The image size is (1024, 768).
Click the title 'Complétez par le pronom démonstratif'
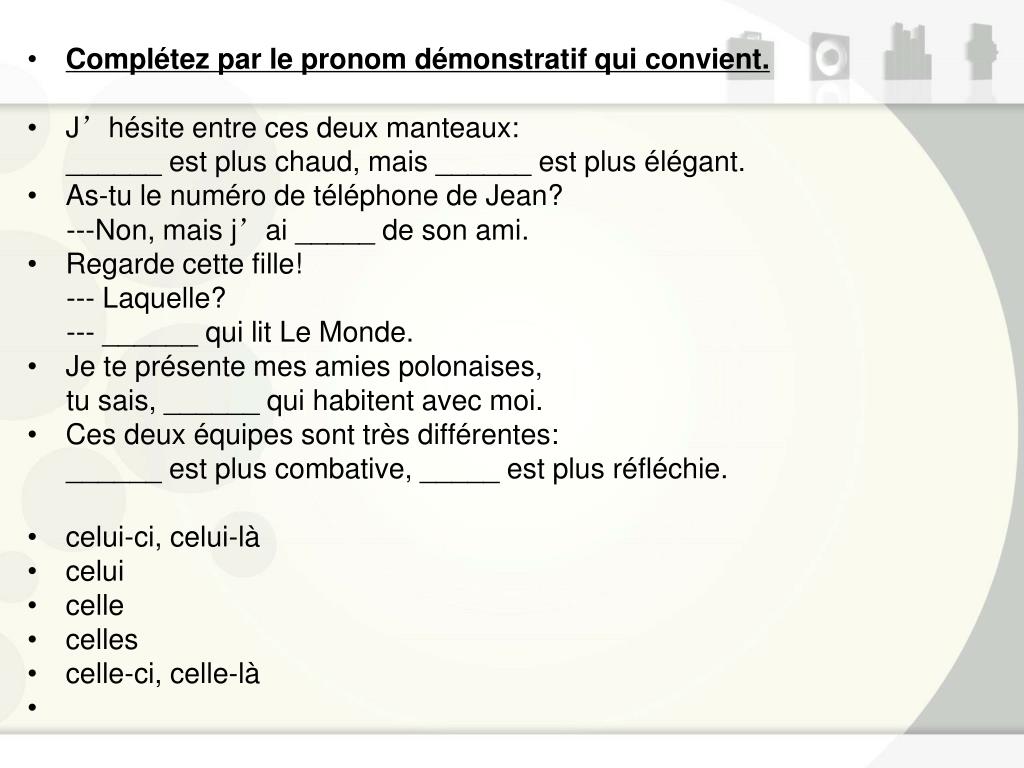click(417, 59)
